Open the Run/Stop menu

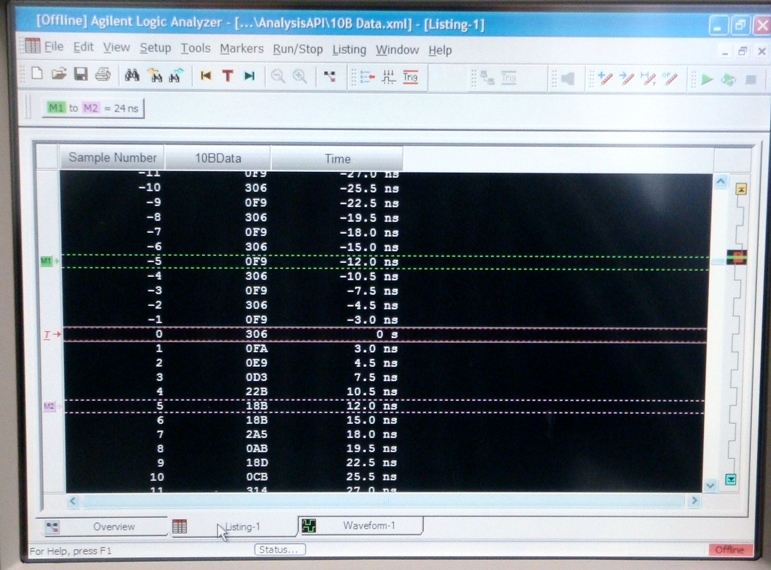297,49
